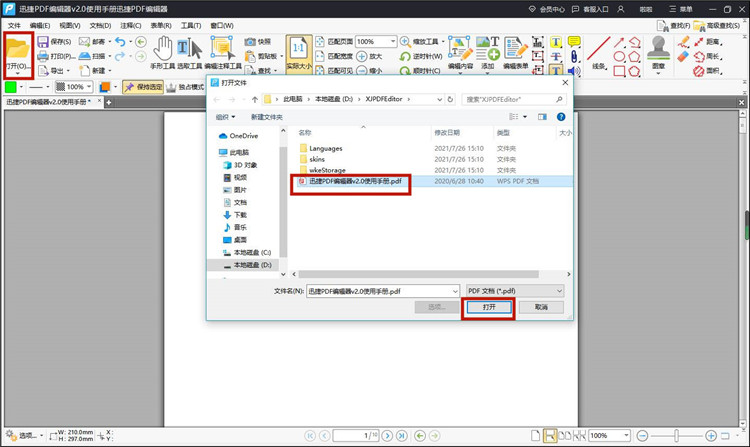This screenshot has height=447, width=750.
Task: Select the 编辑注释工具 annotation edit tool
Action: point(222,53)
